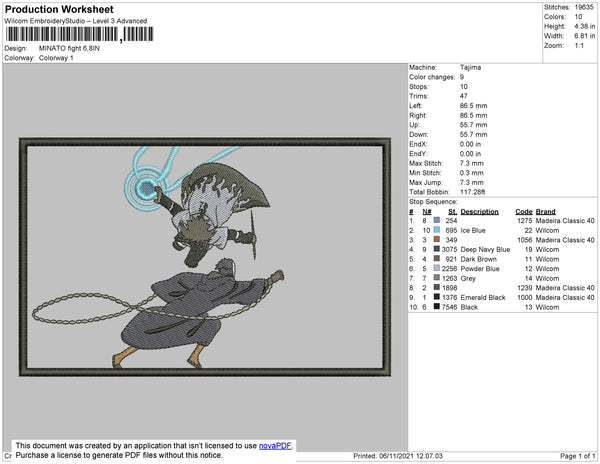
Task: Click the 'Stop Sequence:' label
Action: 433,202
